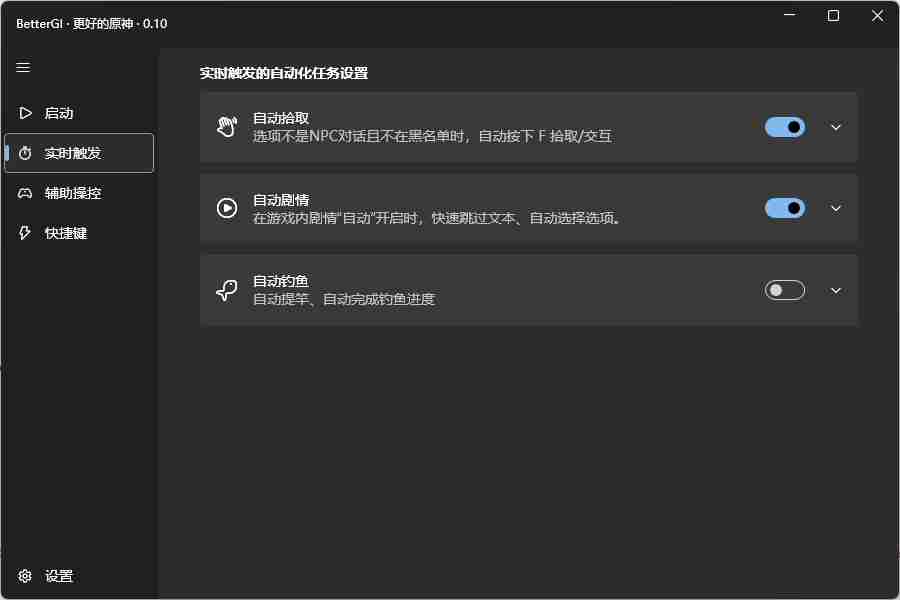The height and width of the screenshot is (600, 900).
Task: Click the play-circle icon of 自动剧情
Action: pos(227,208)
